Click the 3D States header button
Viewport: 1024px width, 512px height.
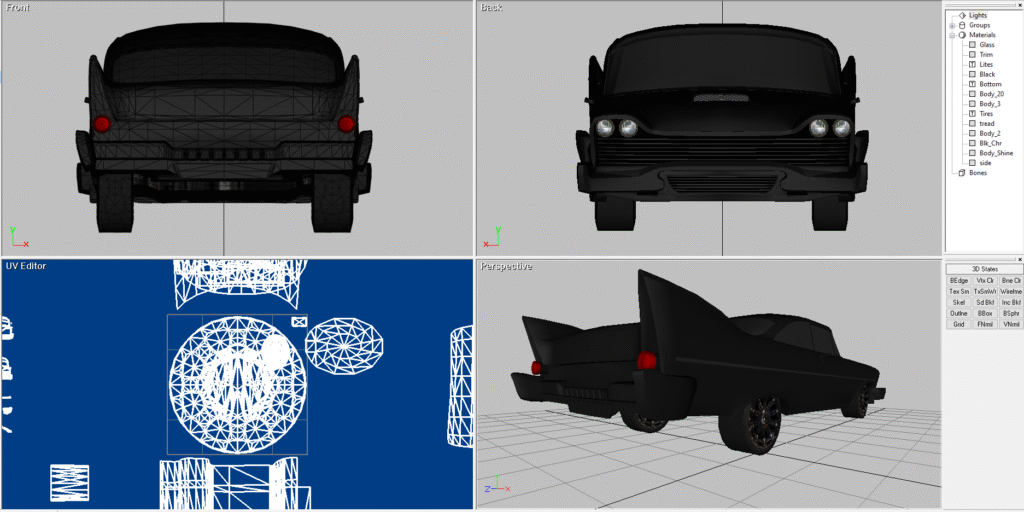[x=984, y=269]
